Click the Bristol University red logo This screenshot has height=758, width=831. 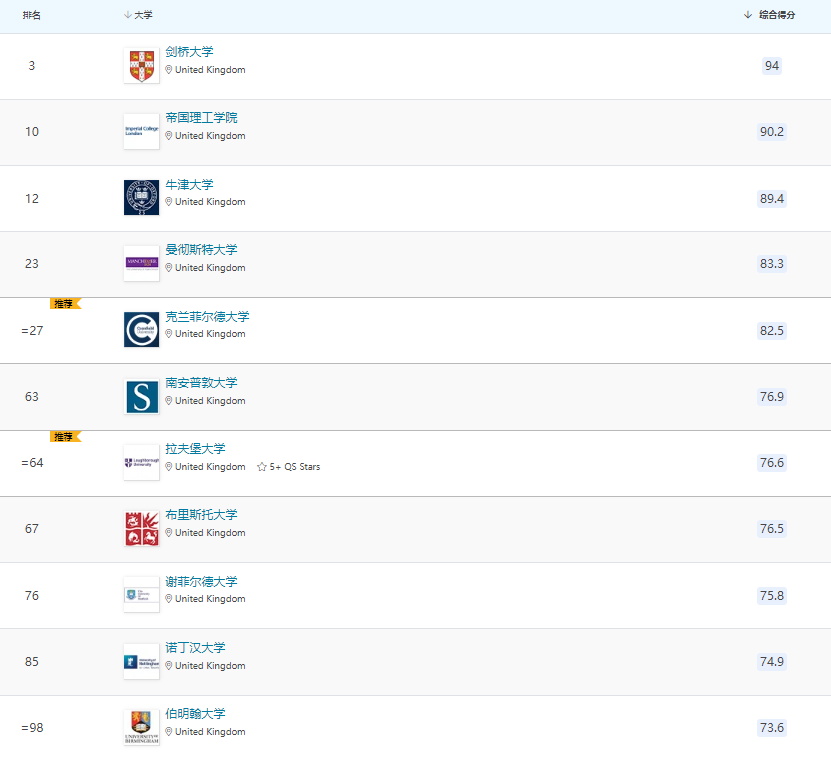click(141, 529)
